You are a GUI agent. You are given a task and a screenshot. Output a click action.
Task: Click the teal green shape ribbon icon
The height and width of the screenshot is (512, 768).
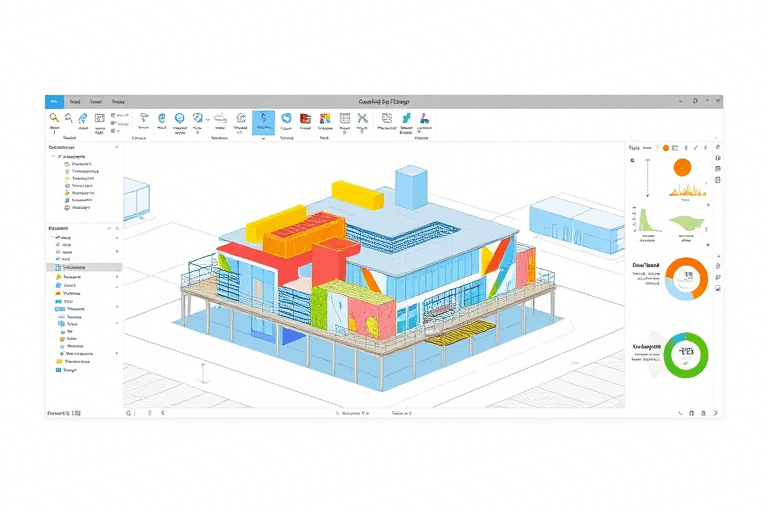(x=407, y=118)
